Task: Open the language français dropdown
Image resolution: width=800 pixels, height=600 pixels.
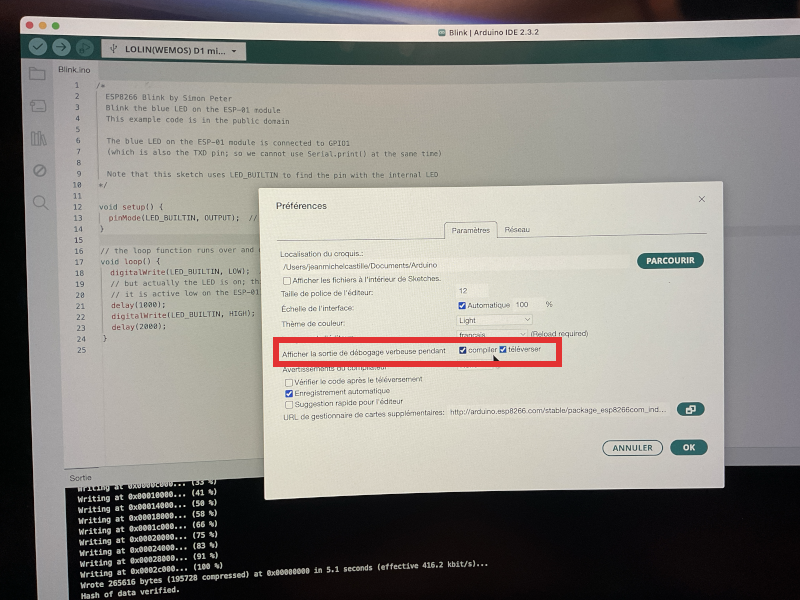Action: pos(491,334)
